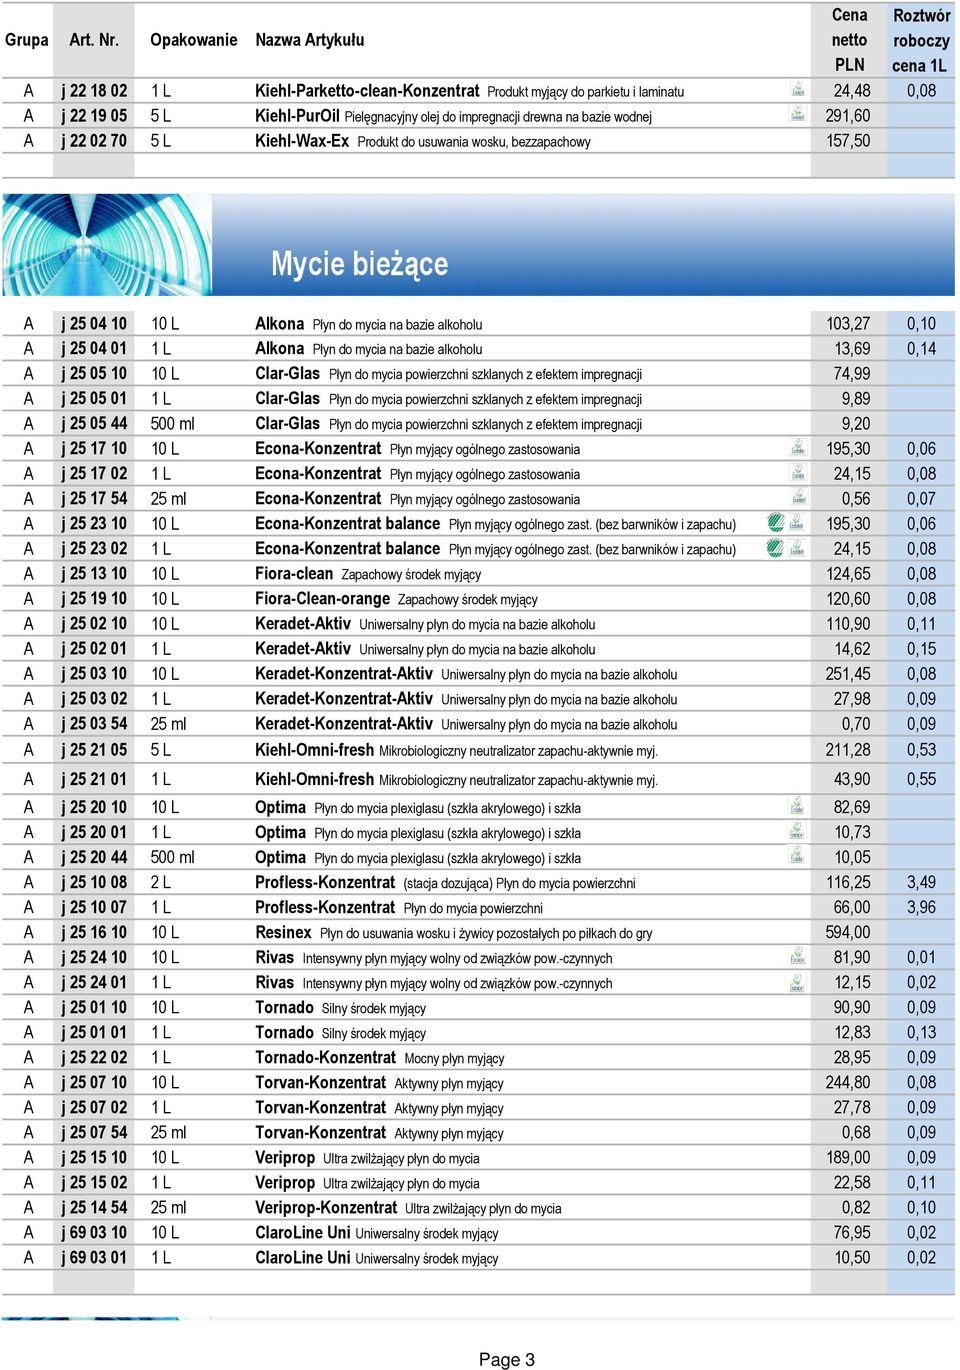Click the "Clar-Glas" name in row j 25 05 10

click(287, 373)
